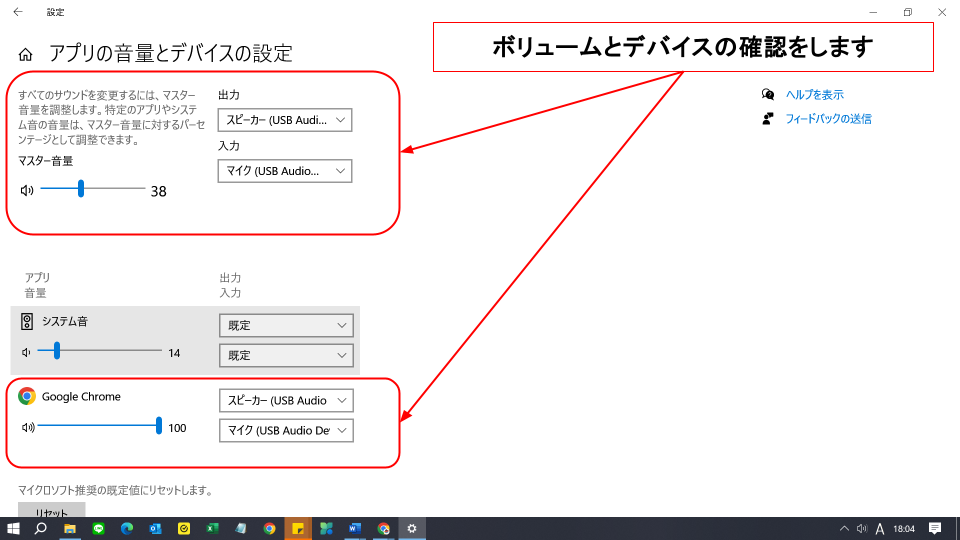Open Excel from the taskbar
Image resolution: width=960 pixels, height=540 pixels.
point(212,528)
